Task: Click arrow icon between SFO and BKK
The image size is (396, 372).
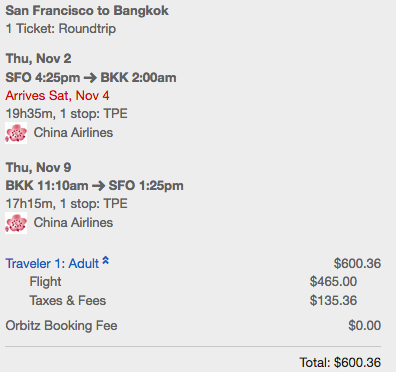Action: tap(90, 78)
